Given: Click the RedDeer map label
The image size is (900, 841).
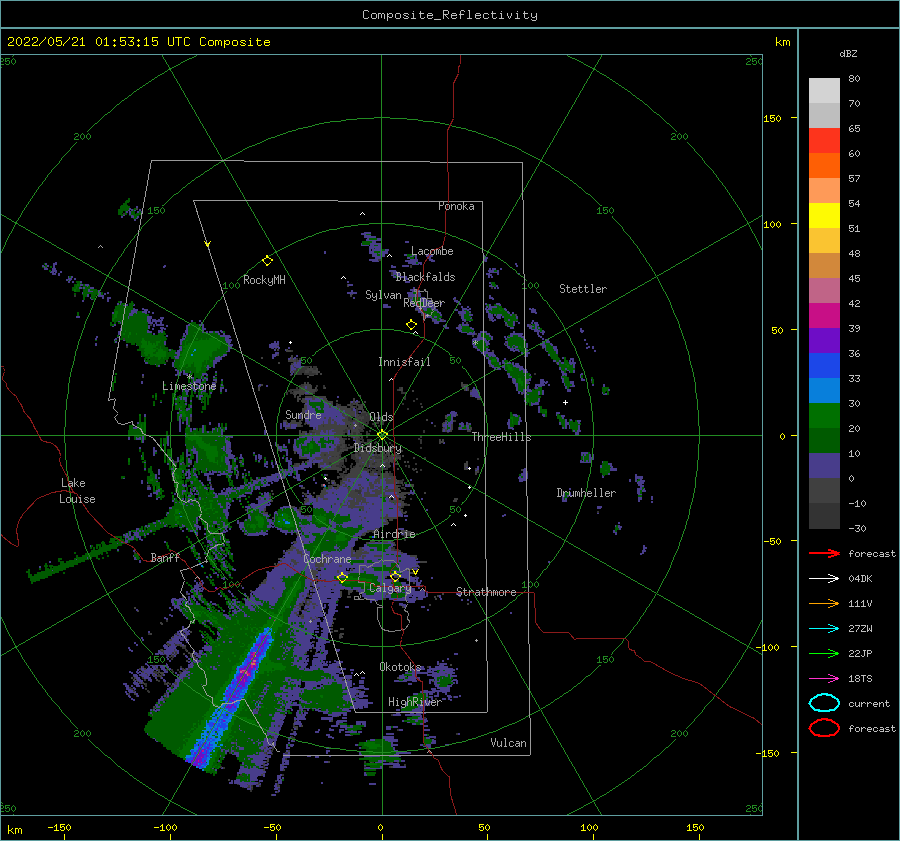Looking at the screenshot, I should pyautogui.click(x=424, y=303).
